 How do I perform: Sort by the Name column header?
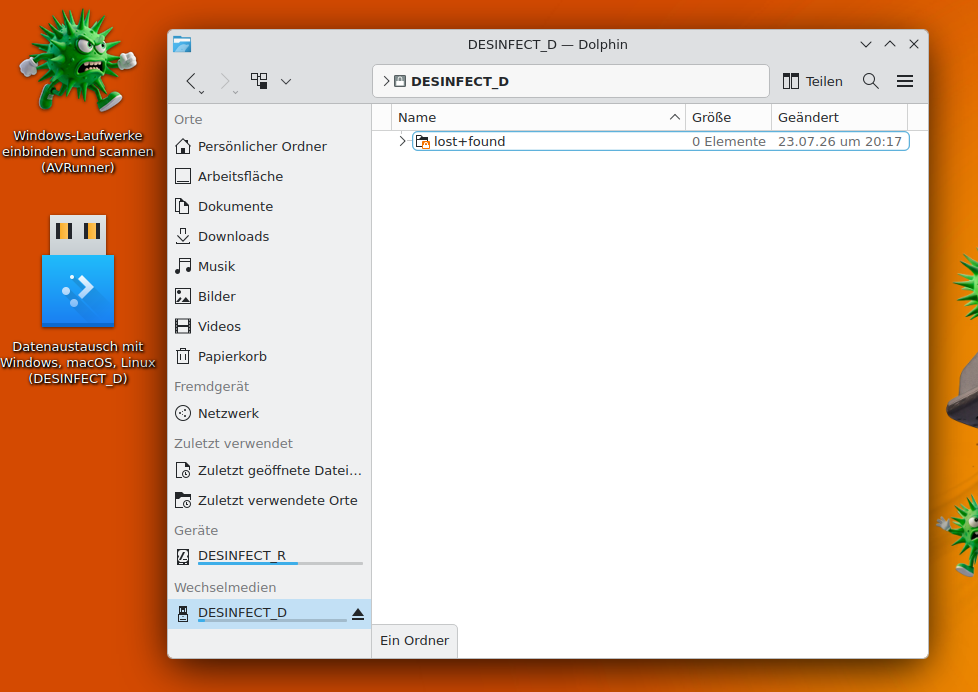click(538, 117)
